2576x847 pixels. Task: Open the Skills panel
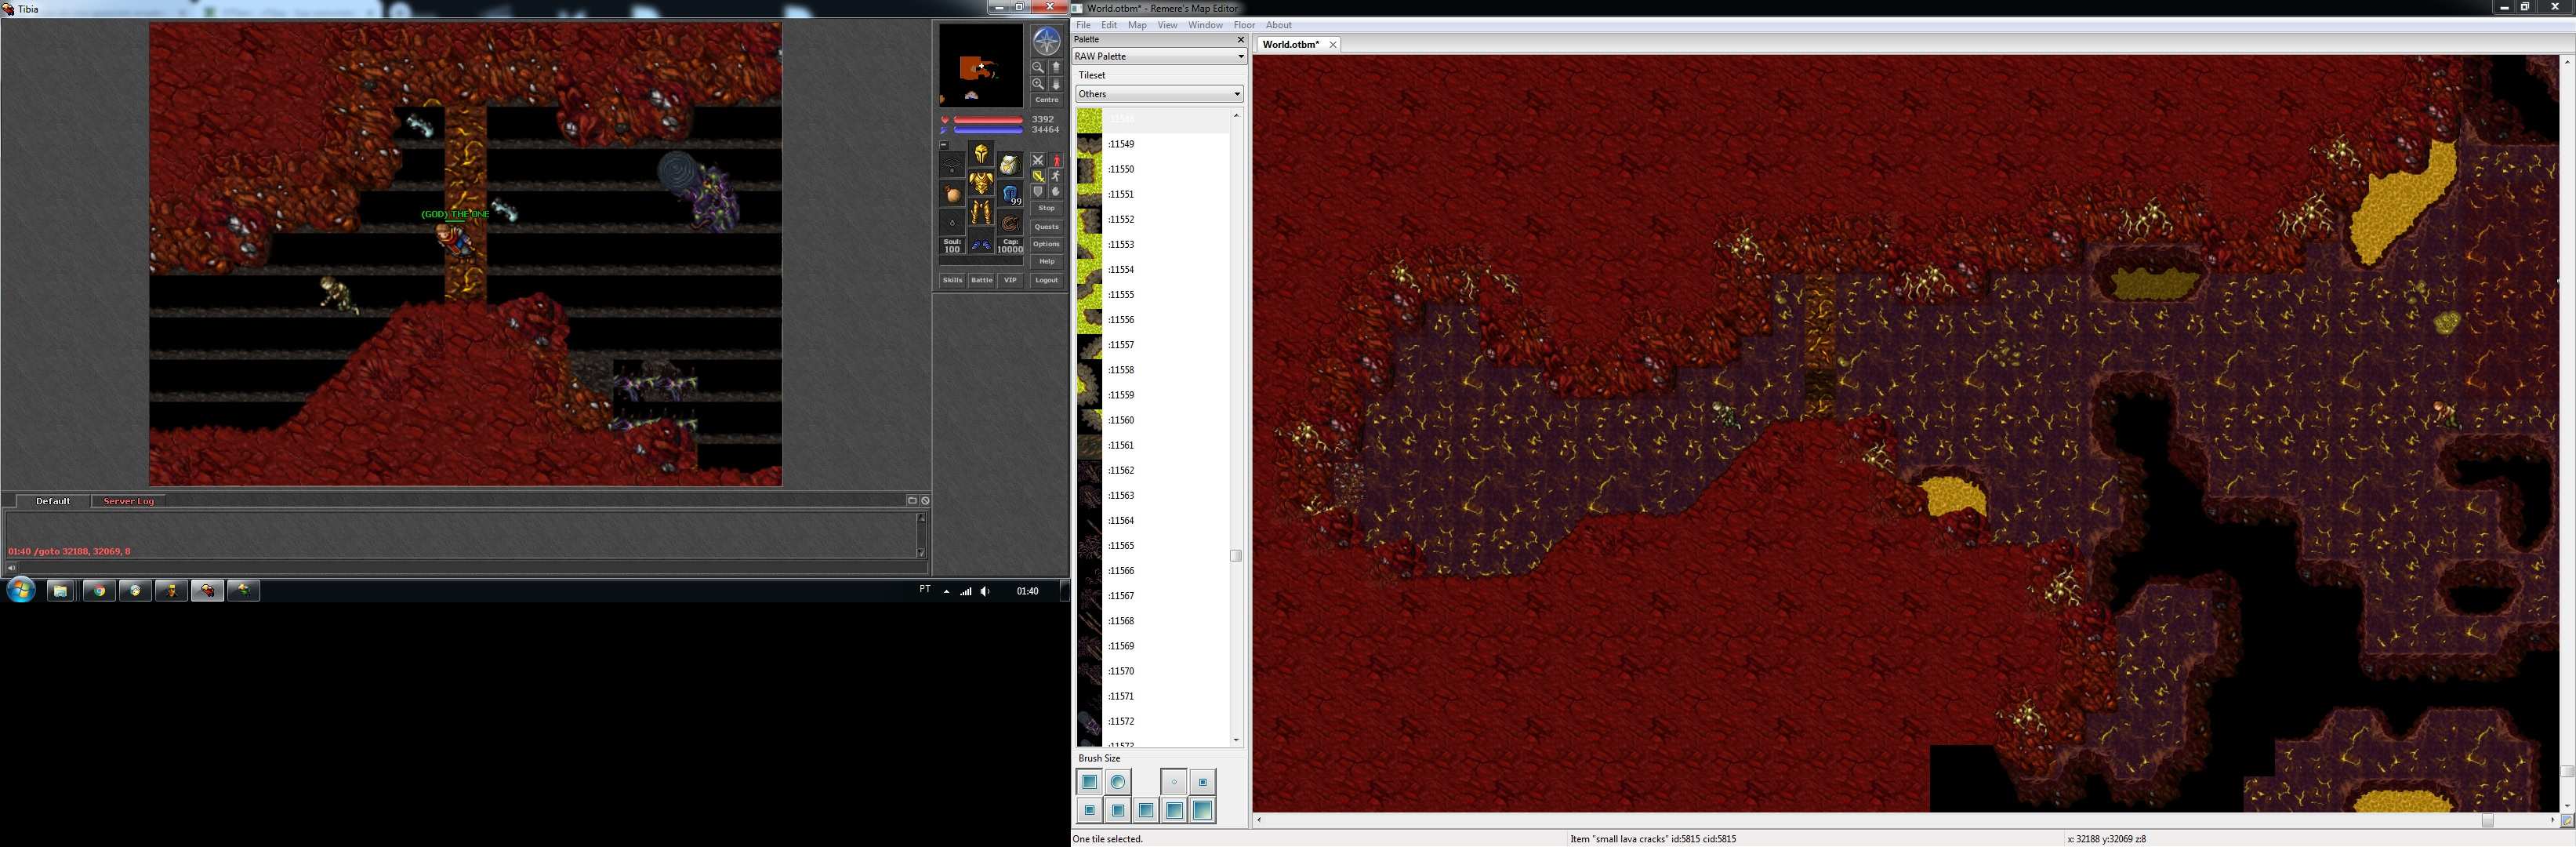[953, 281]
